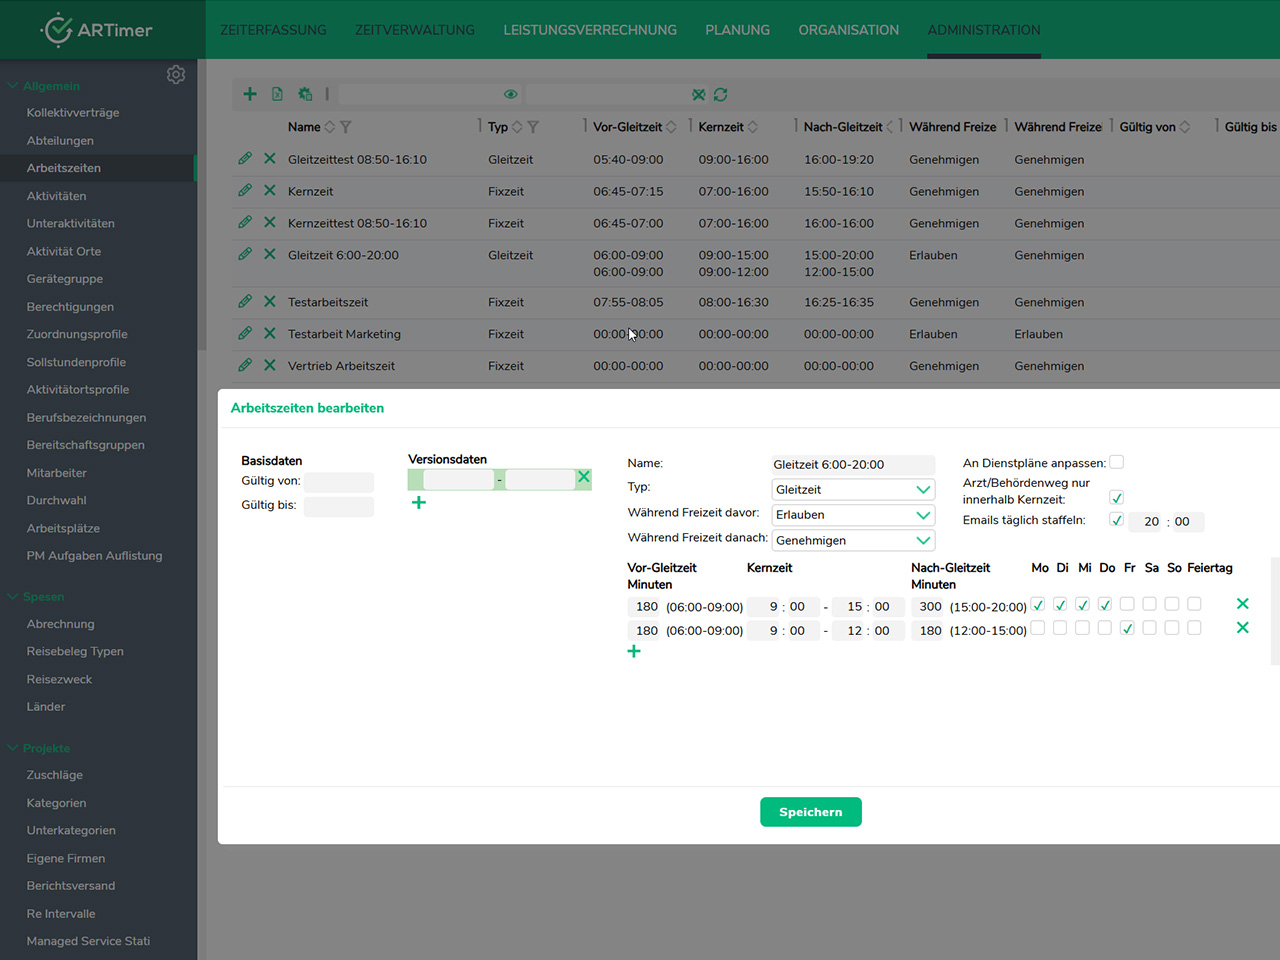Open the settings gear in sidebar
Image resolution: width=1280 pixels, height=960 pixels.
(x=176, y=75)
